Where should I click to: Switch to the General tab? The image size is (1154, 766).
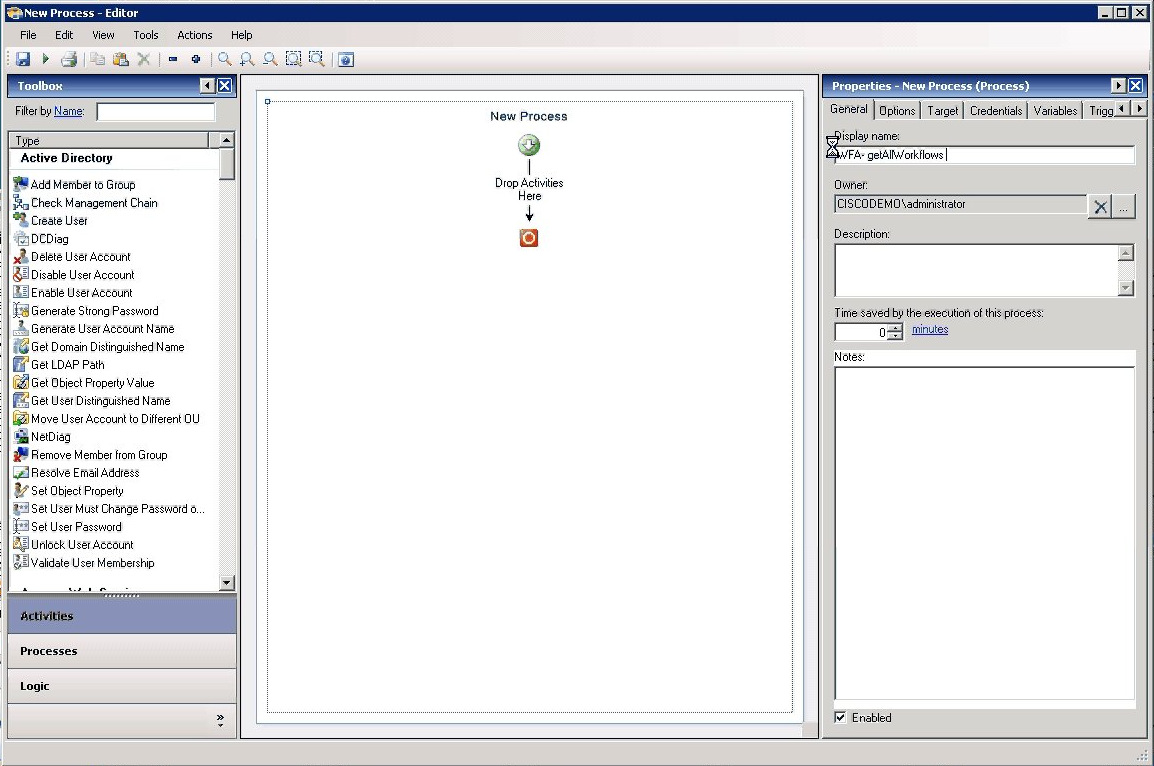(849, 109)
